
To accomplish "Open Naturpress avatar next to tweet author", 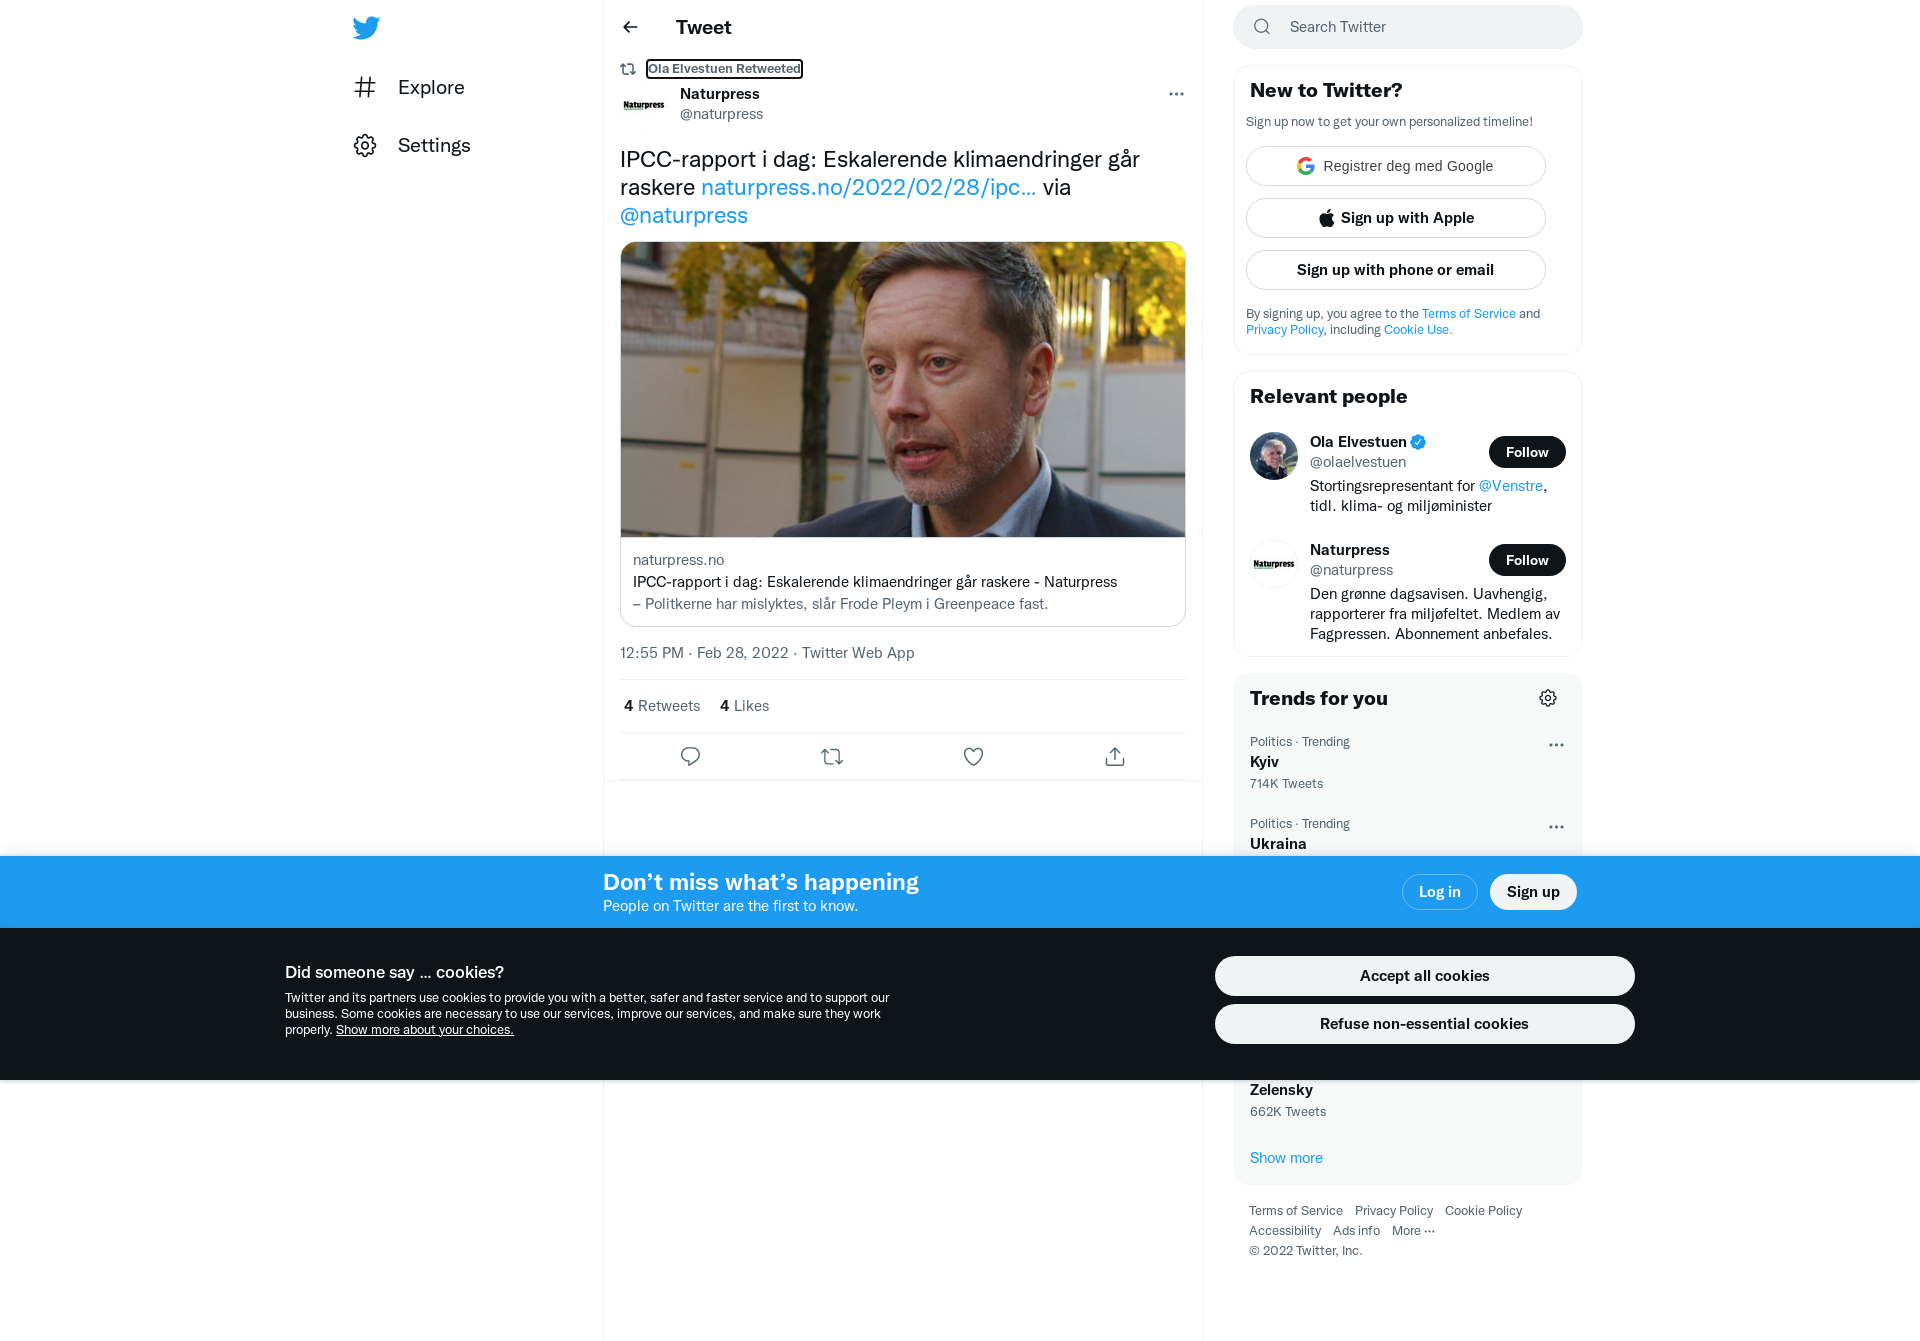I will click(644, 104).
